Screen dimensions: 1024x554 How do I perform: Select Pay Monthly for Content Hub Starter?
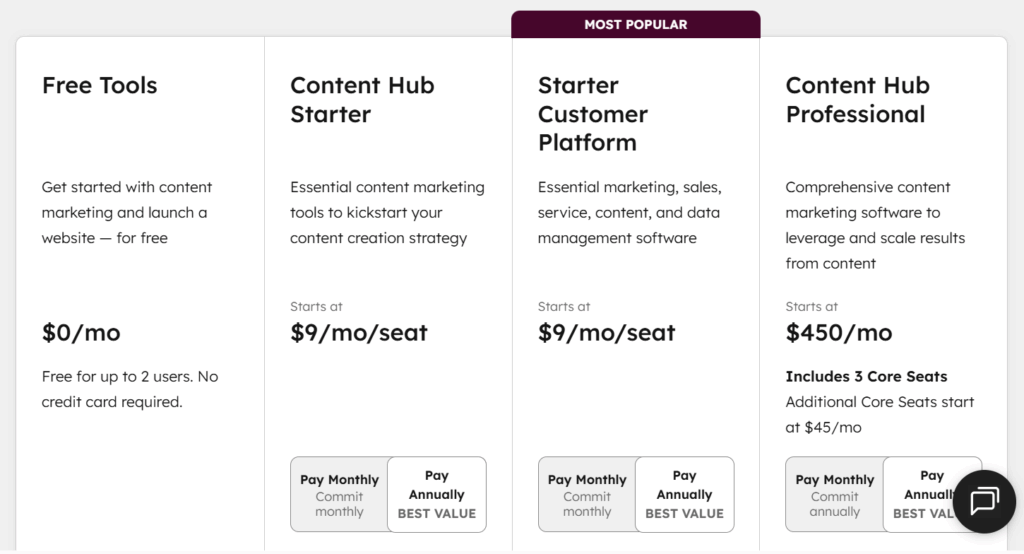(x=339, y=495)
